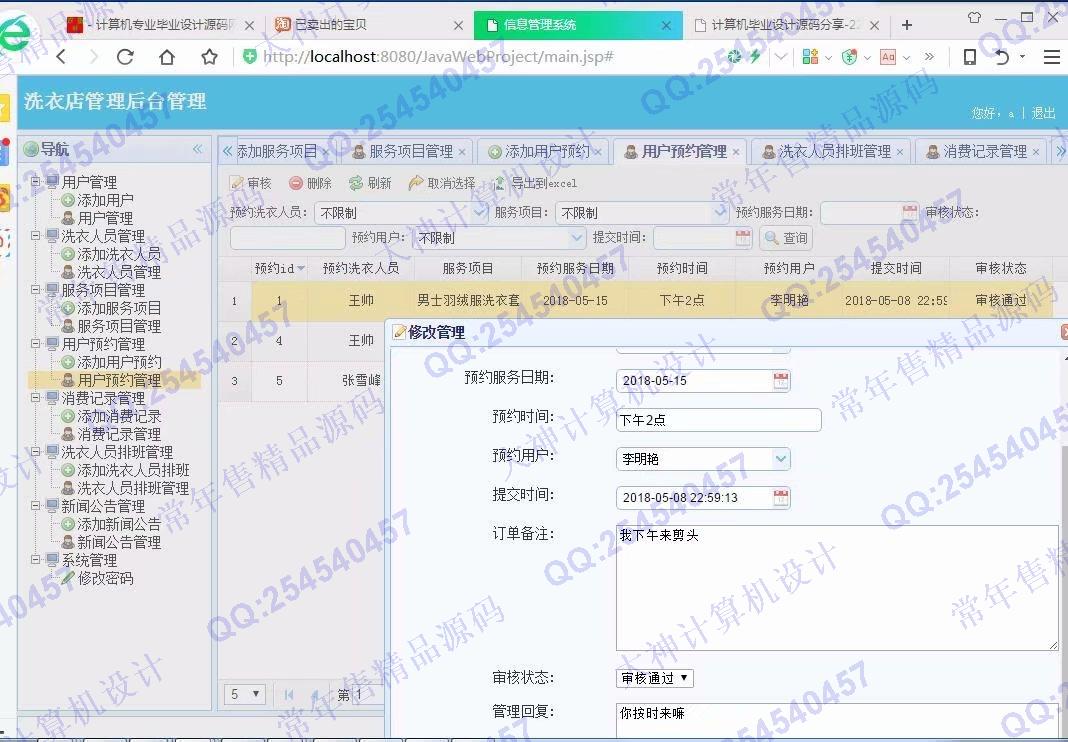The image size is (1068, 742).
Task: Open 服务项目 filter dropdown
Action: [720, 213]
